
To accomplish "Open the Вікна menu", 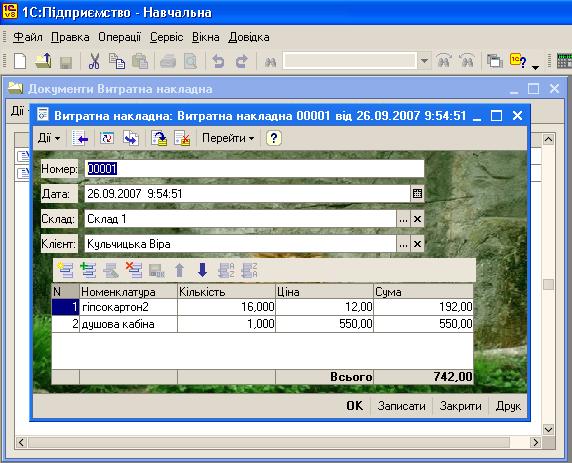I will 205,37.
